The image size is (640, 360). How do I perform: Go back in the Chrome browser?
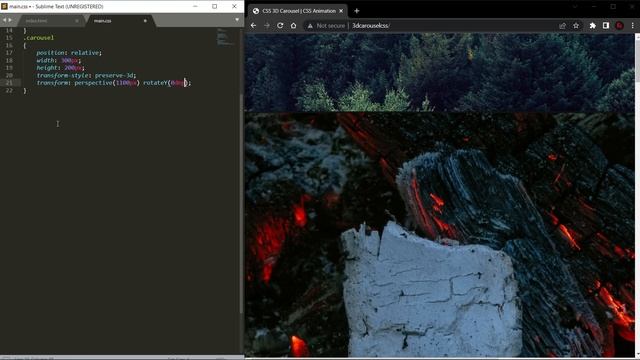pos(253,25)
